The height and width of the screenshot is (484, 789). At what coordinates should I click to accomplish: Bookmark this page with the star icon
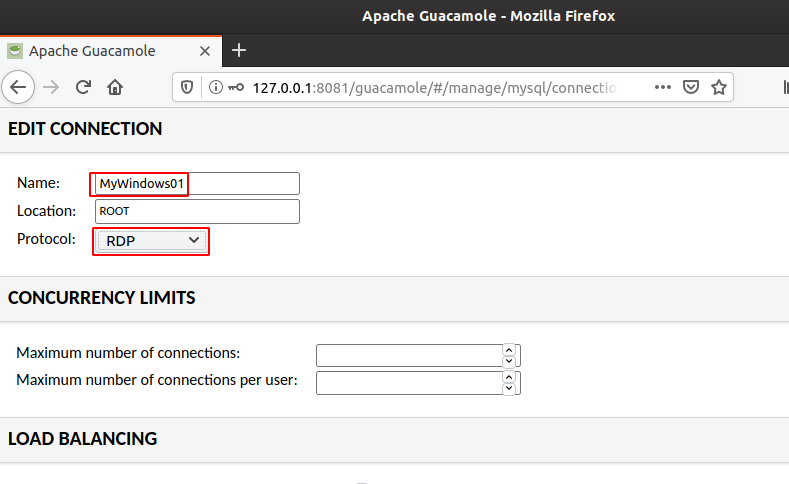tap(719, 87)
